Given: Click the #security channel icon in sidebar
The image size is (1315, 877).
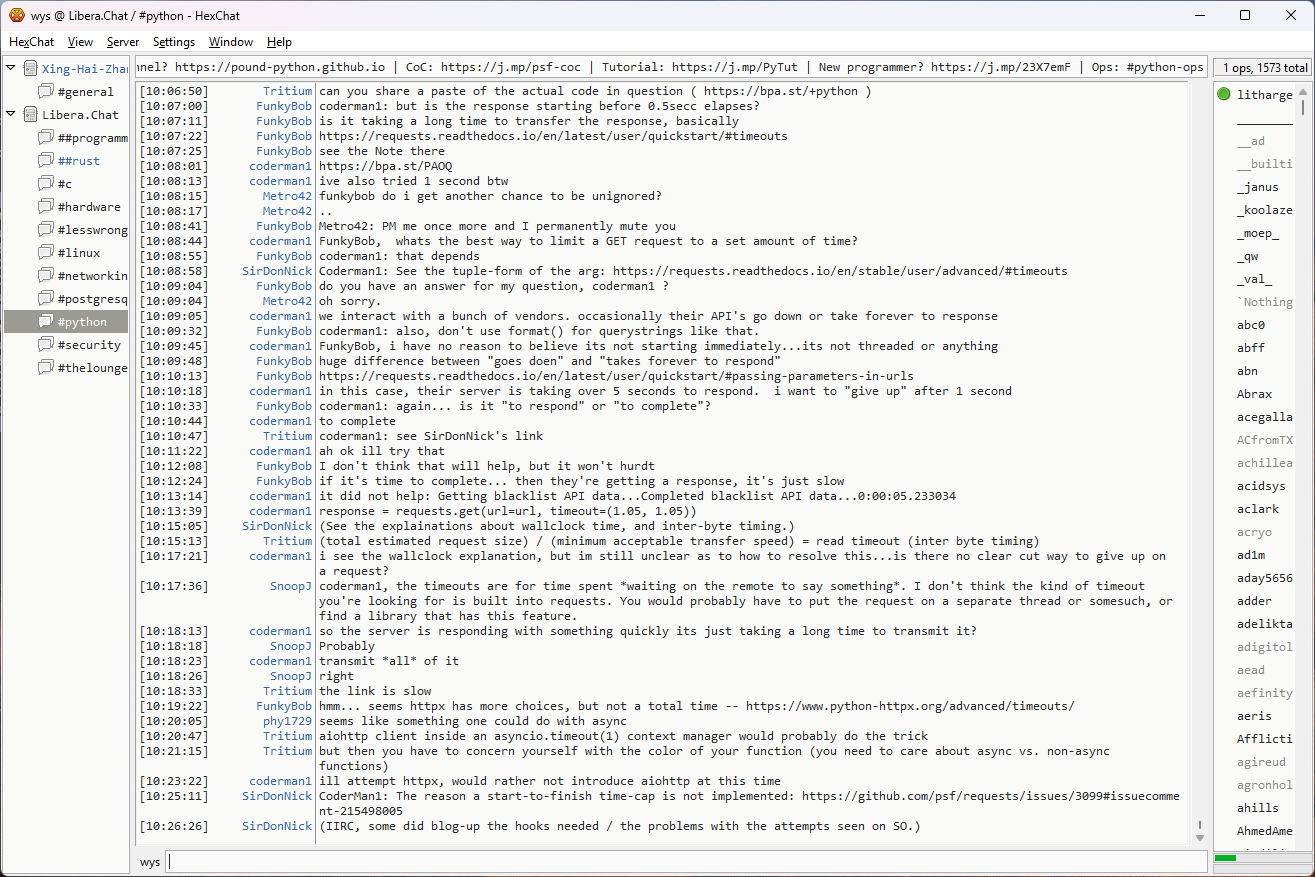Looking at the screenshot, I should (x=45, y=345).
